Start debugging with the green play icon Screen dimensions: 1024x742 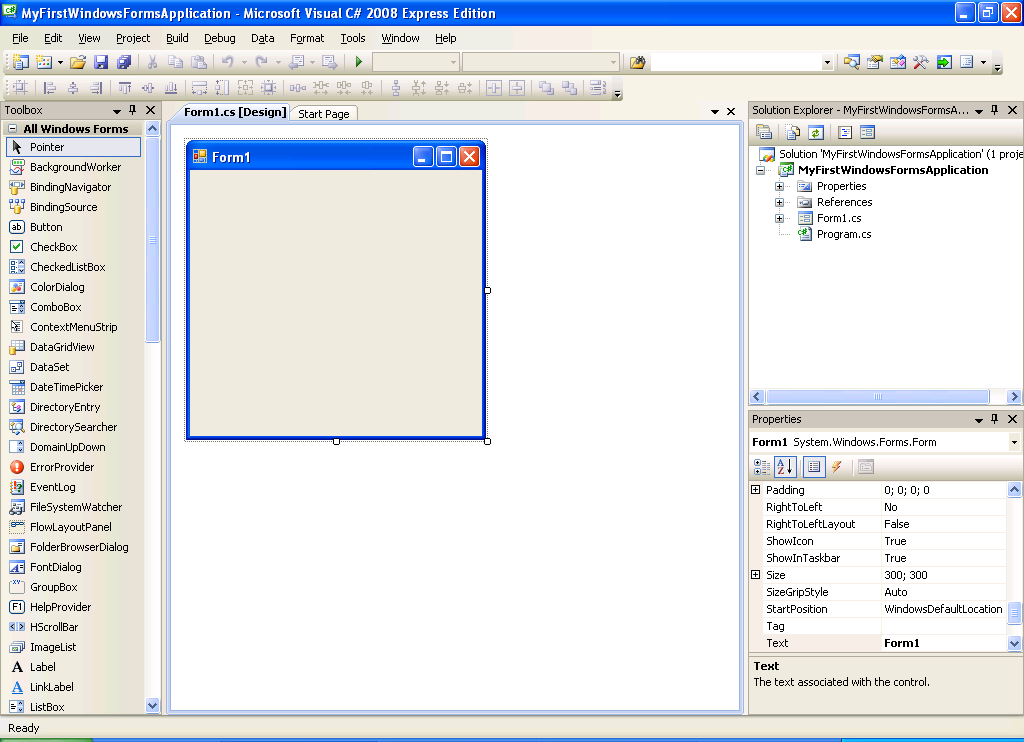click(x=359, y=62)
